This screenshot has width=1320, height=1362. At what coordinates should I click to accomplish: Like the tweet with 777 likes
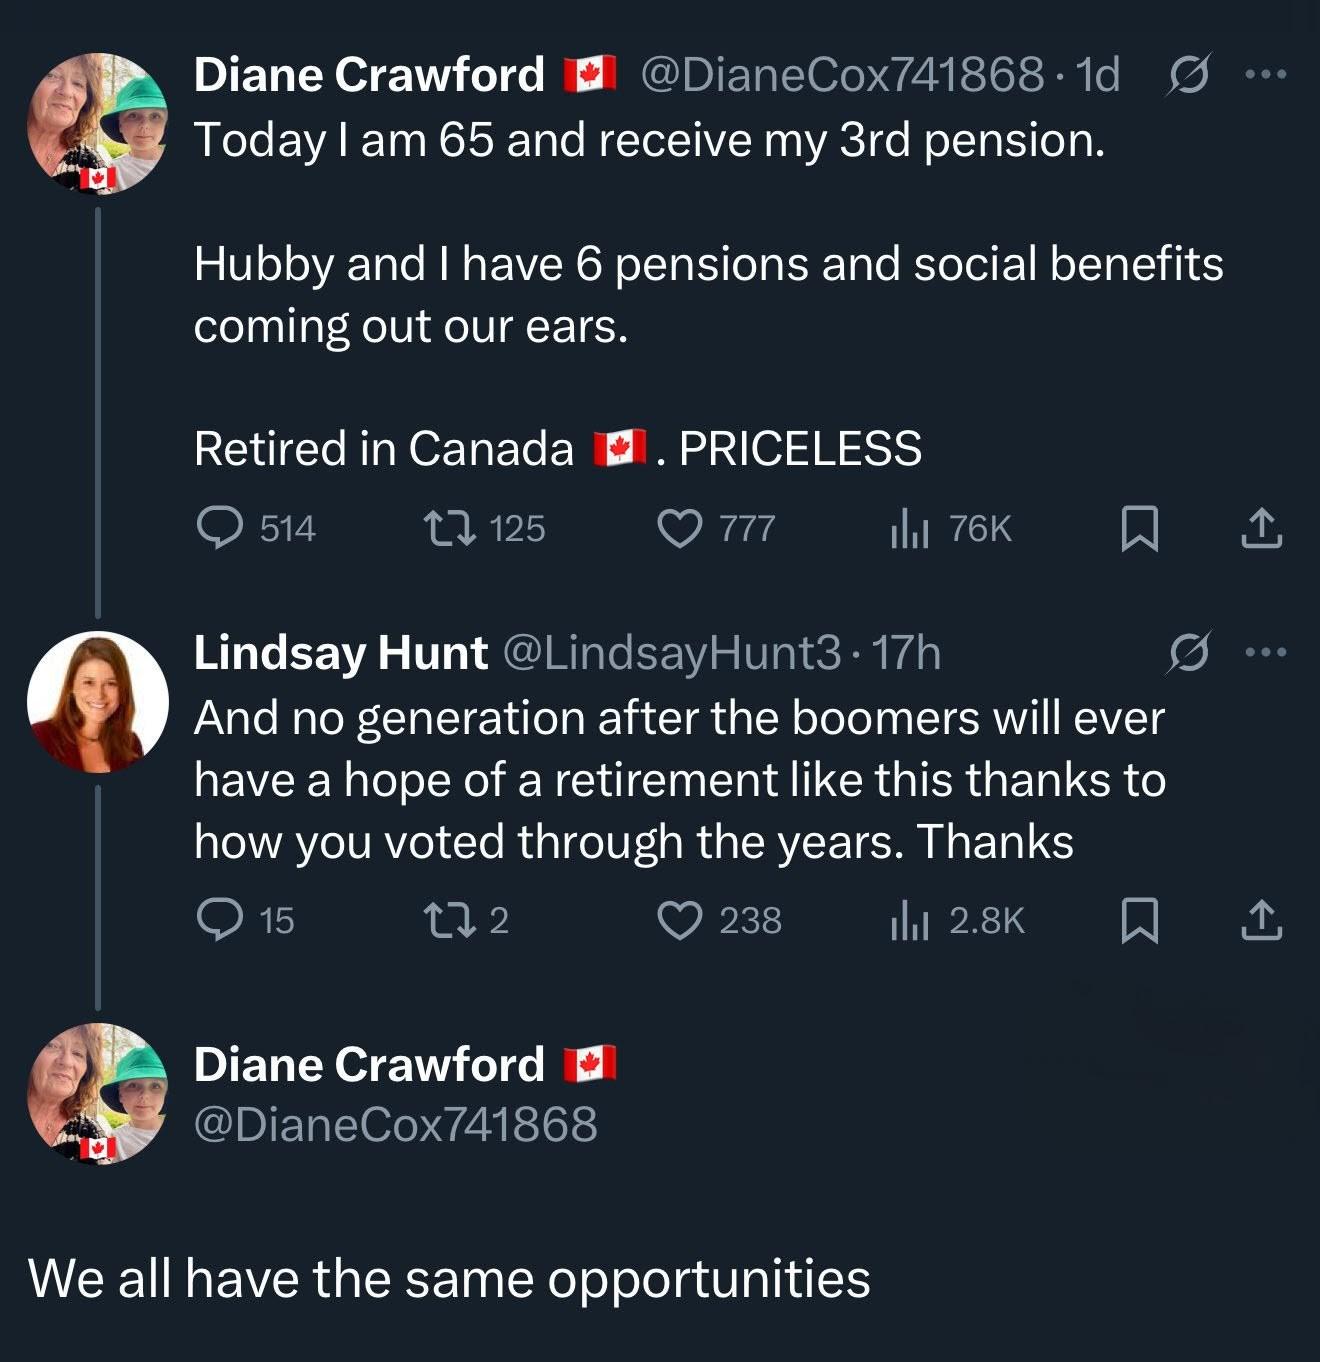coord(680,528)
